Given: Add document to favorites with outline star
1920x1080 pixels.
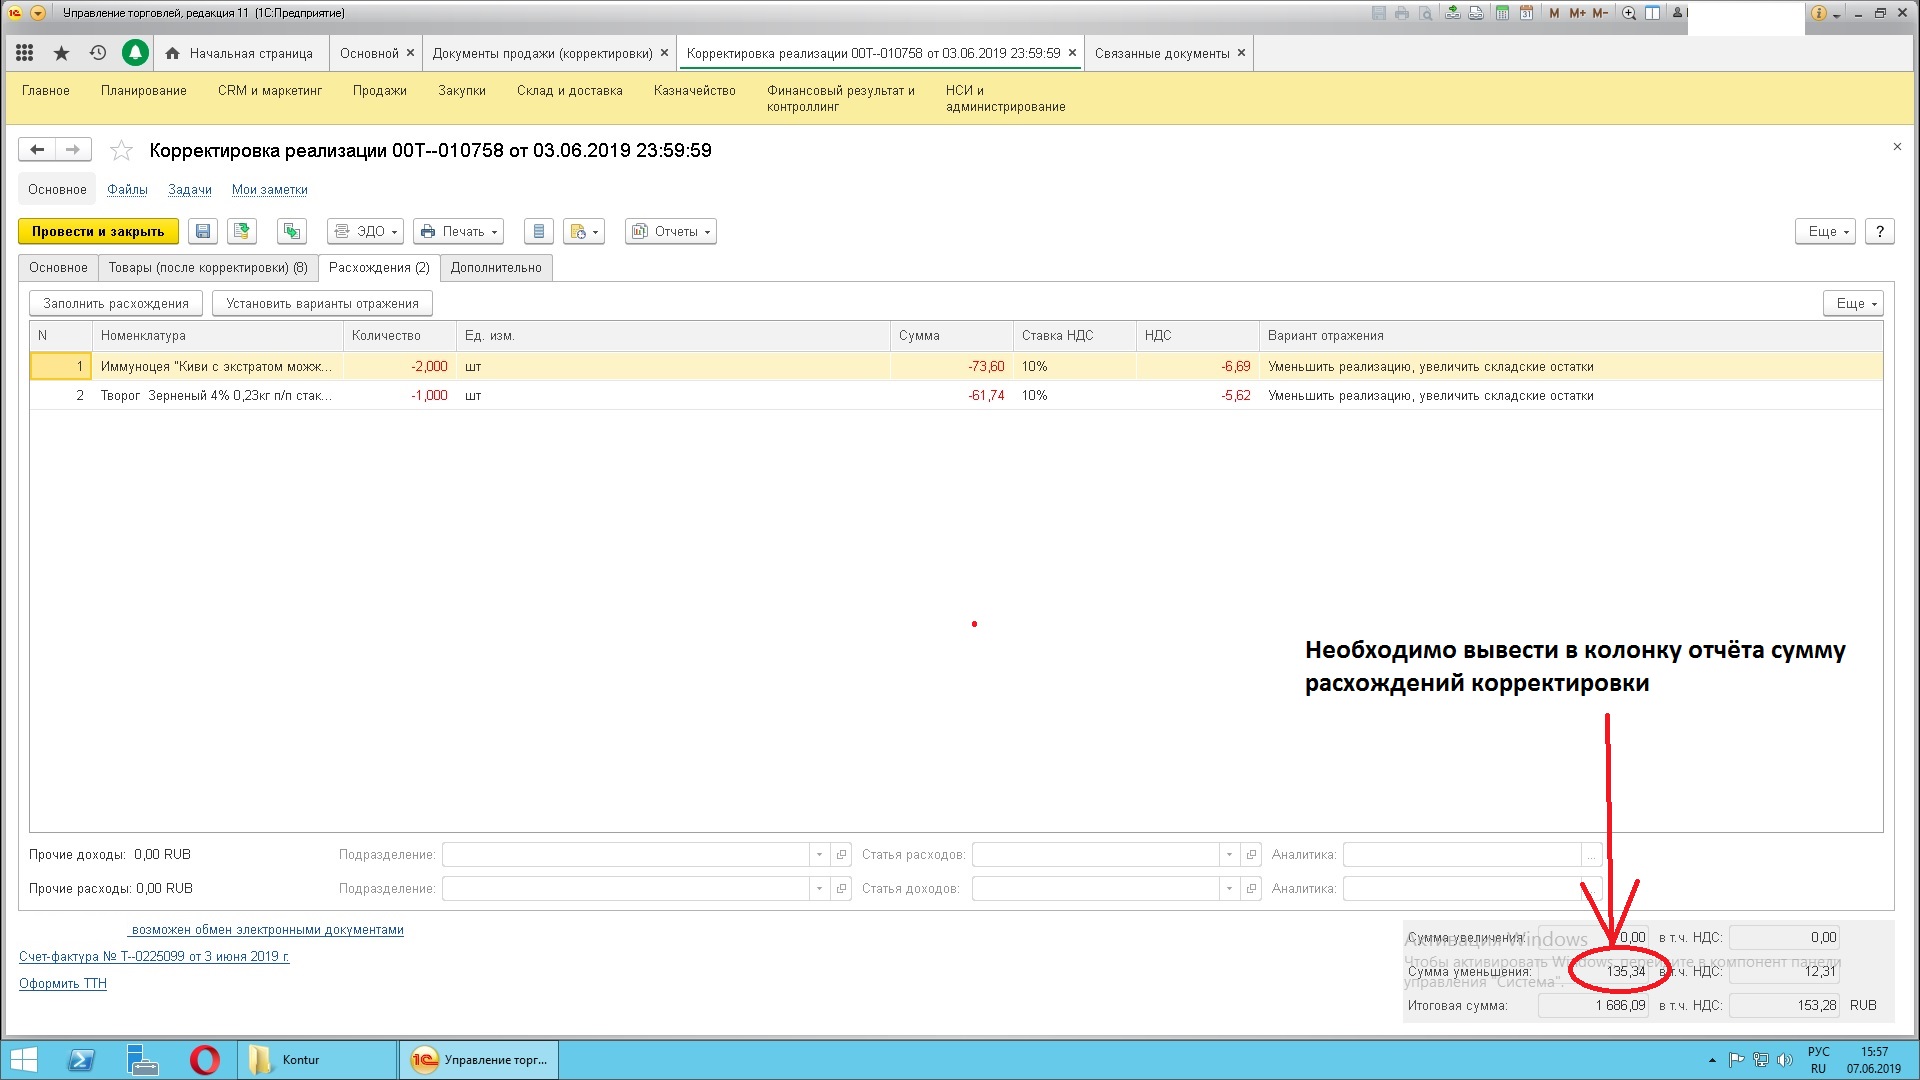Looking at the screenshot, I should 121,151.
